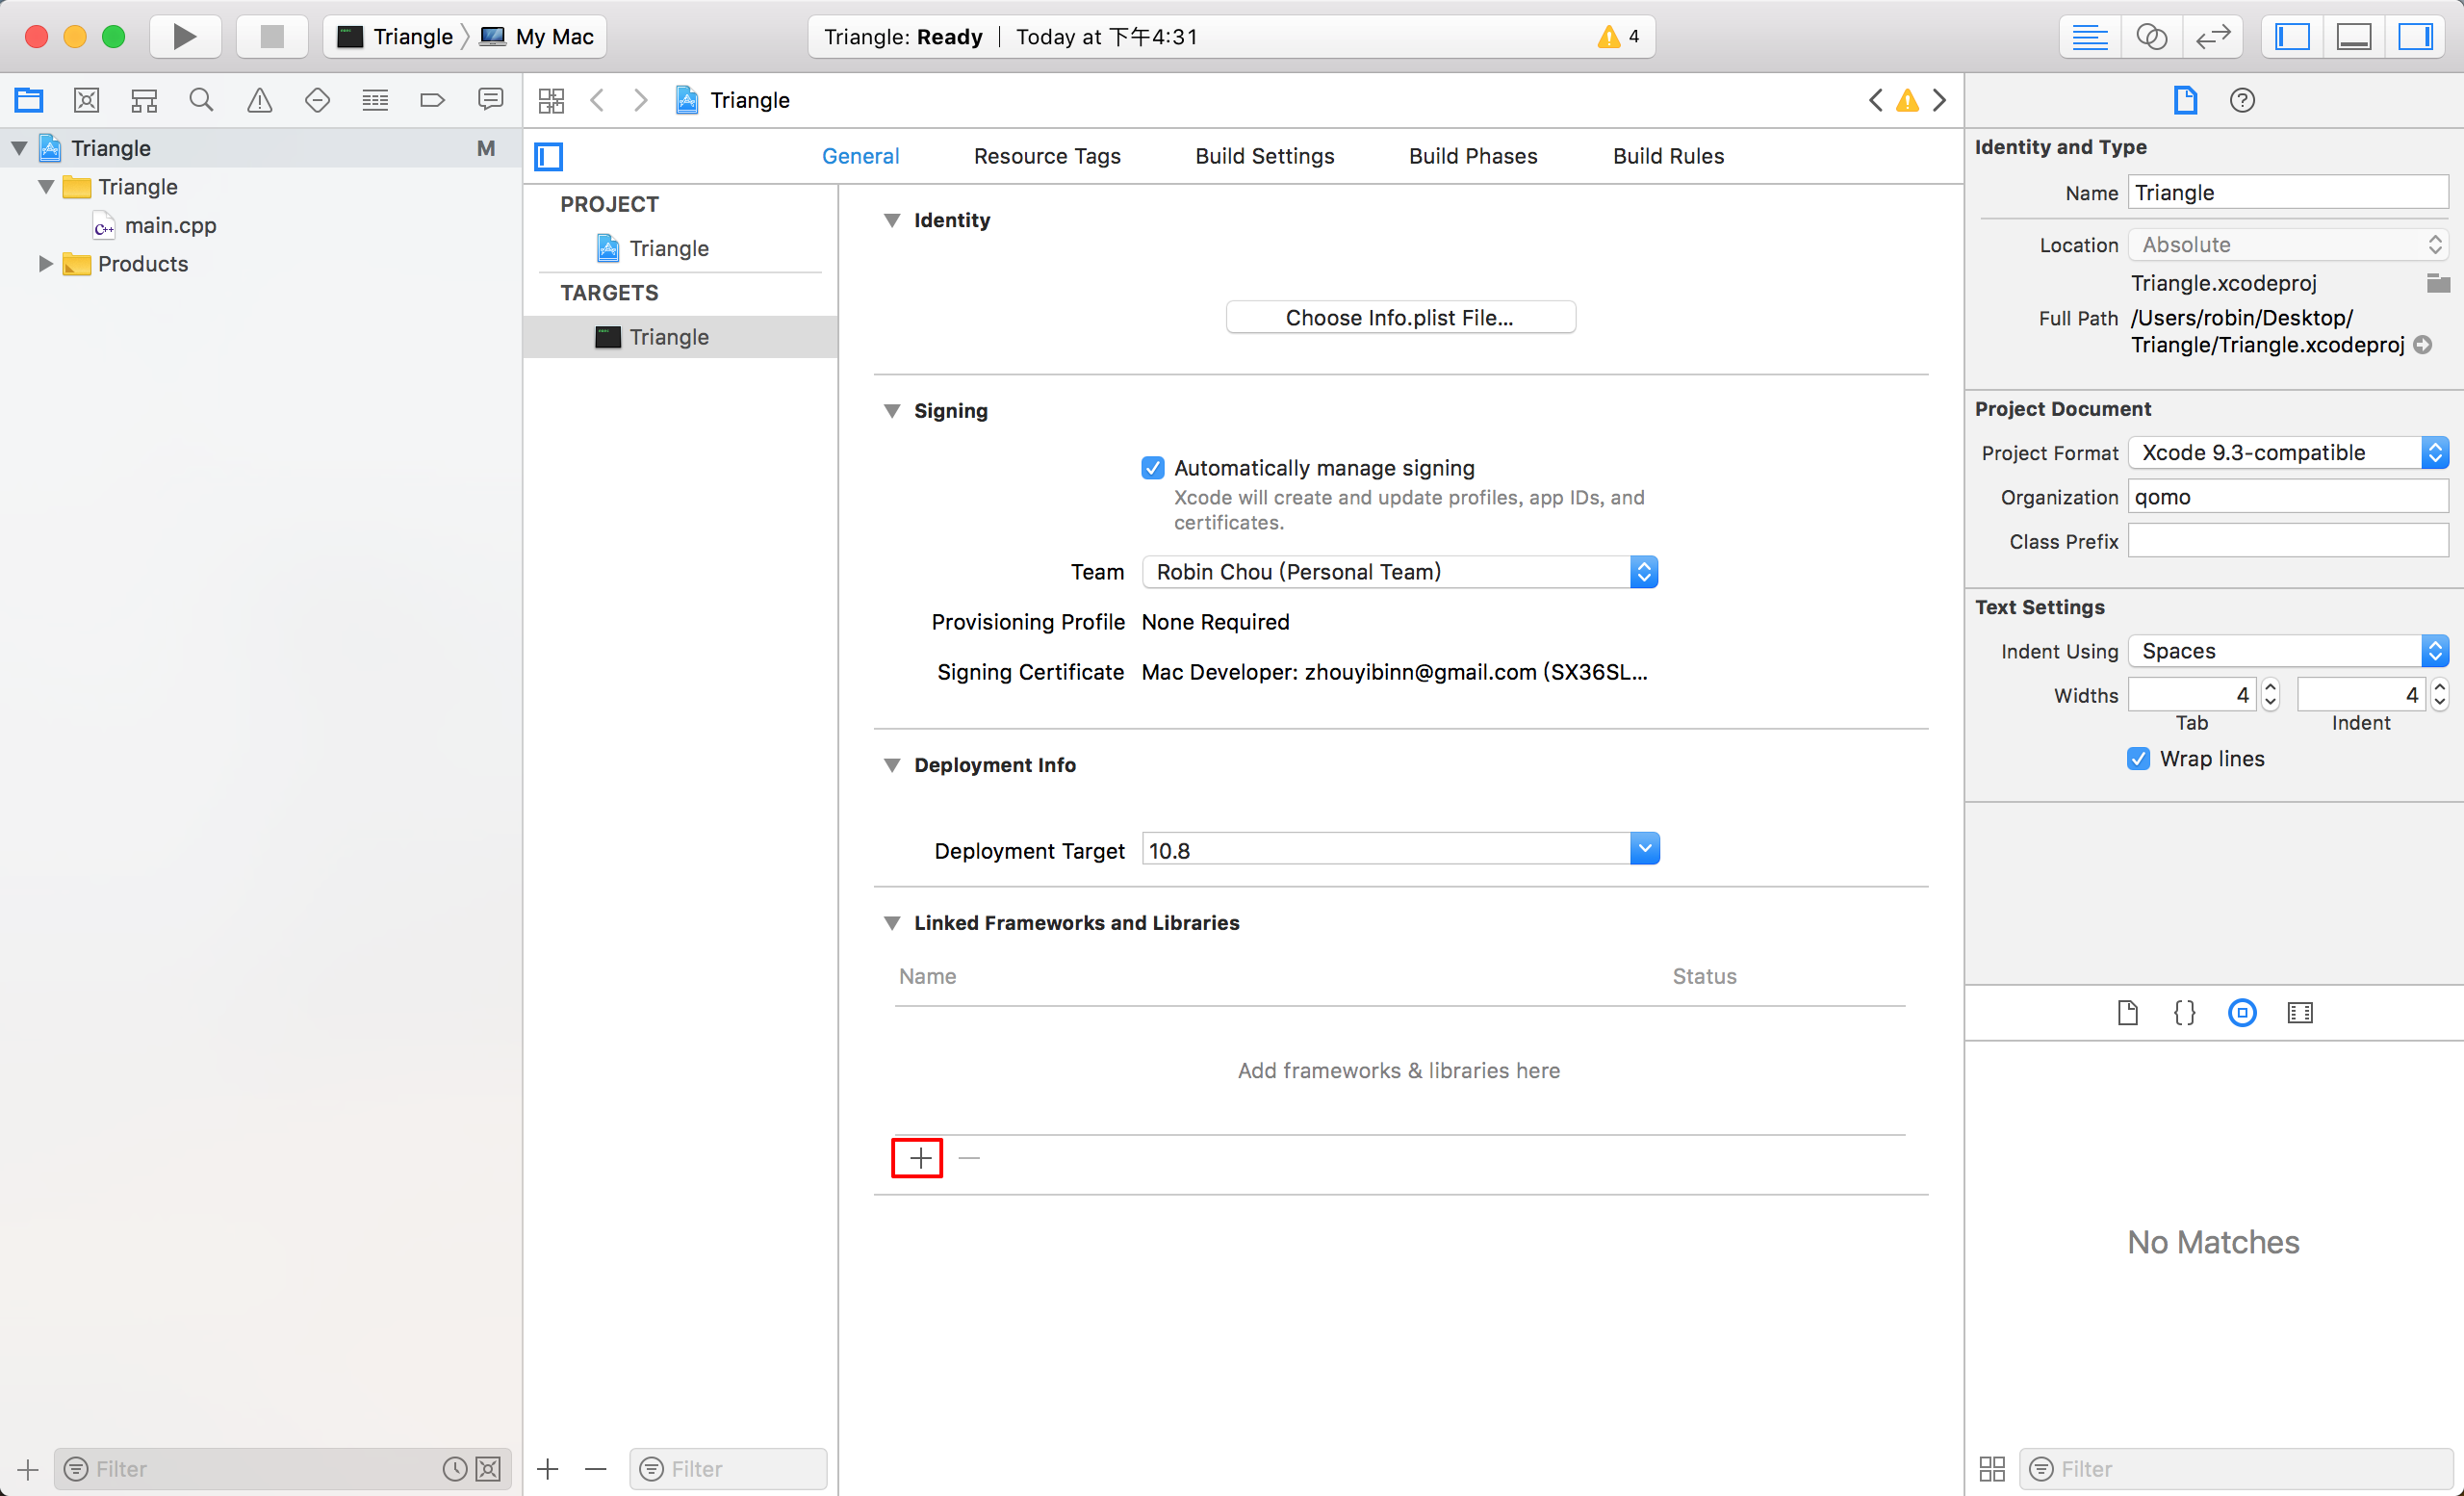Expand the Products folder
Viewport: 2464px width, 1496px height.
pyautogui.click(x=45, y=264)
